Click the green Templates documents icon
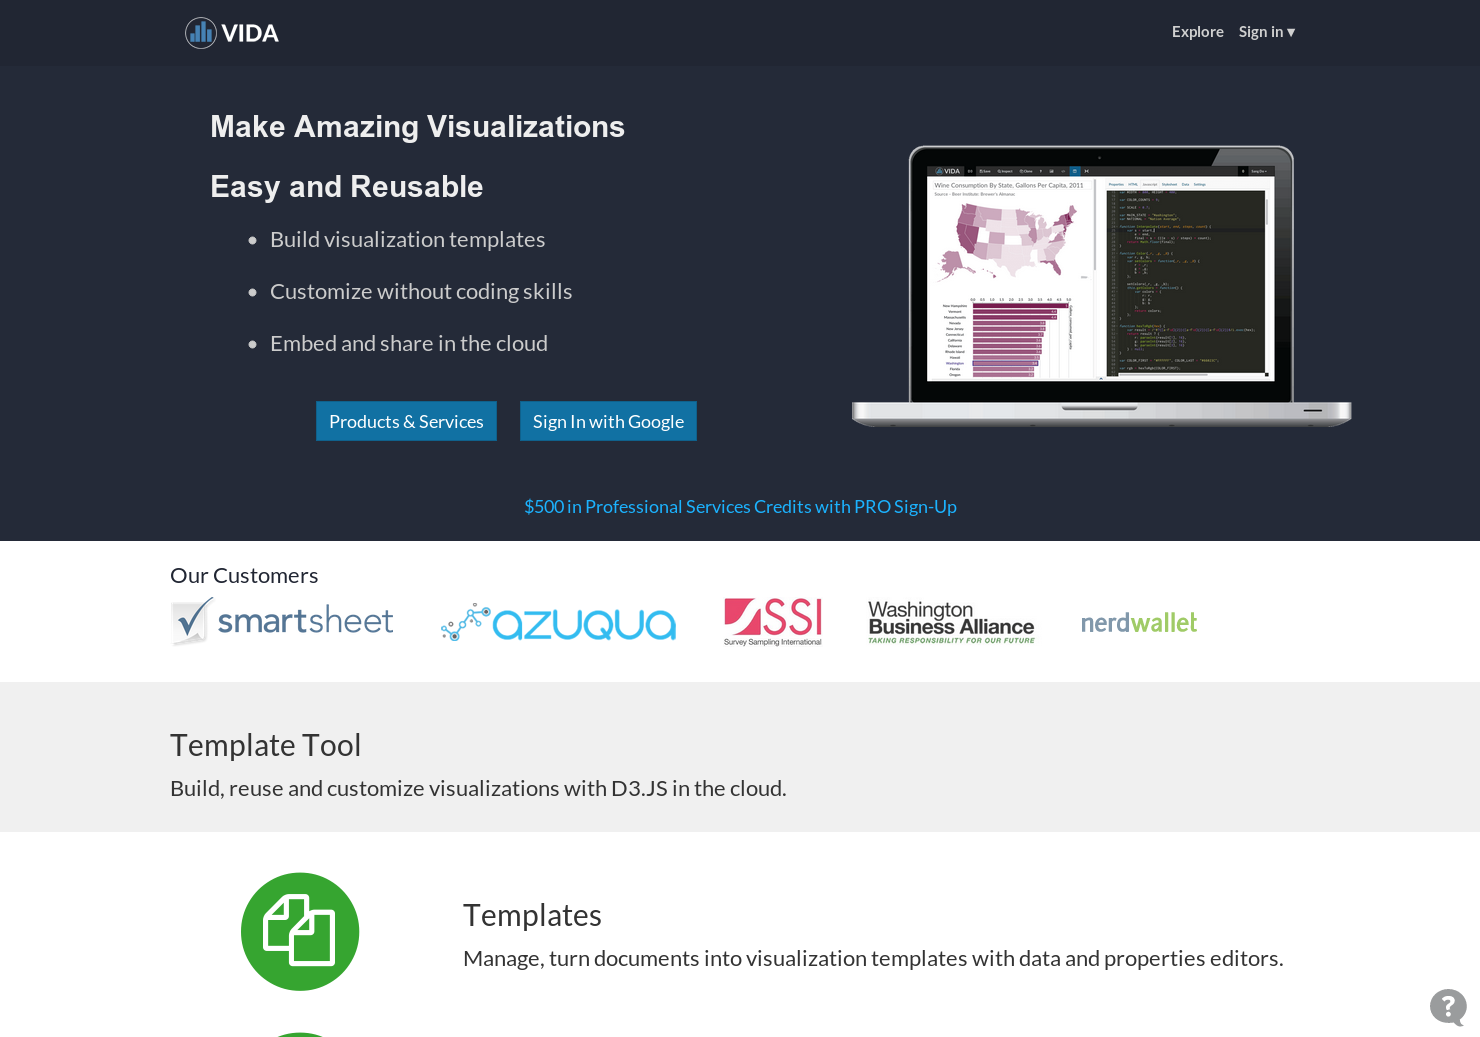Image resolution: width=1480 pixels, height=1037 pixels. [x=300, y=932]
